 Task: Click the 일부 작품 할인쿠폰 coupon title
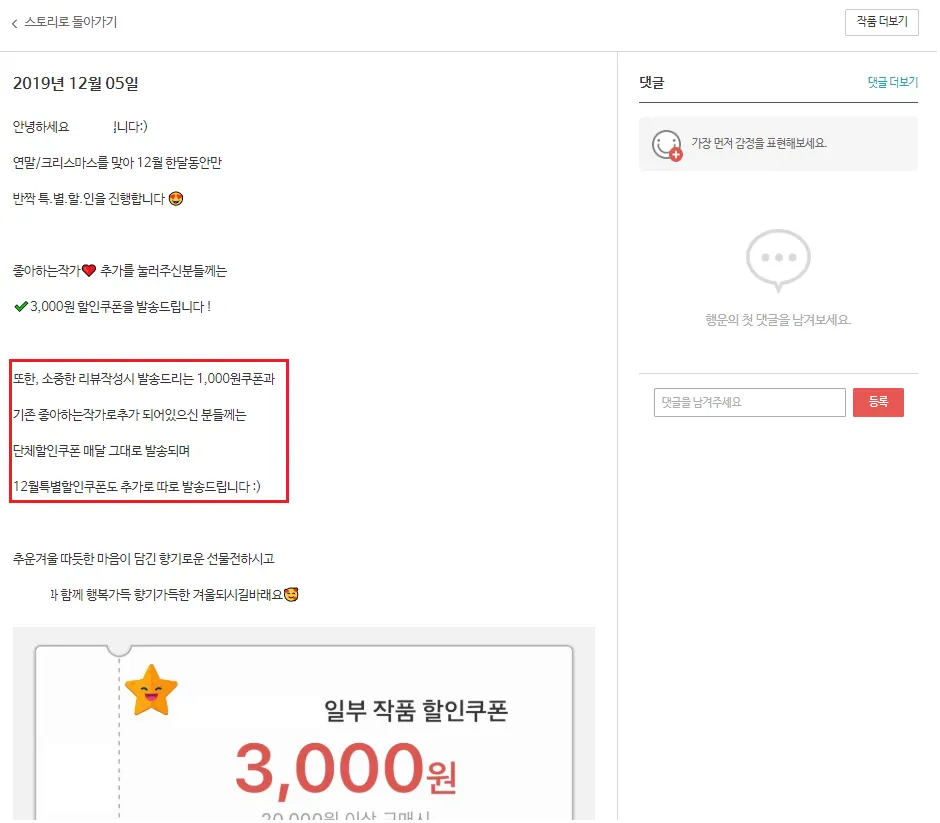(417, 712)
